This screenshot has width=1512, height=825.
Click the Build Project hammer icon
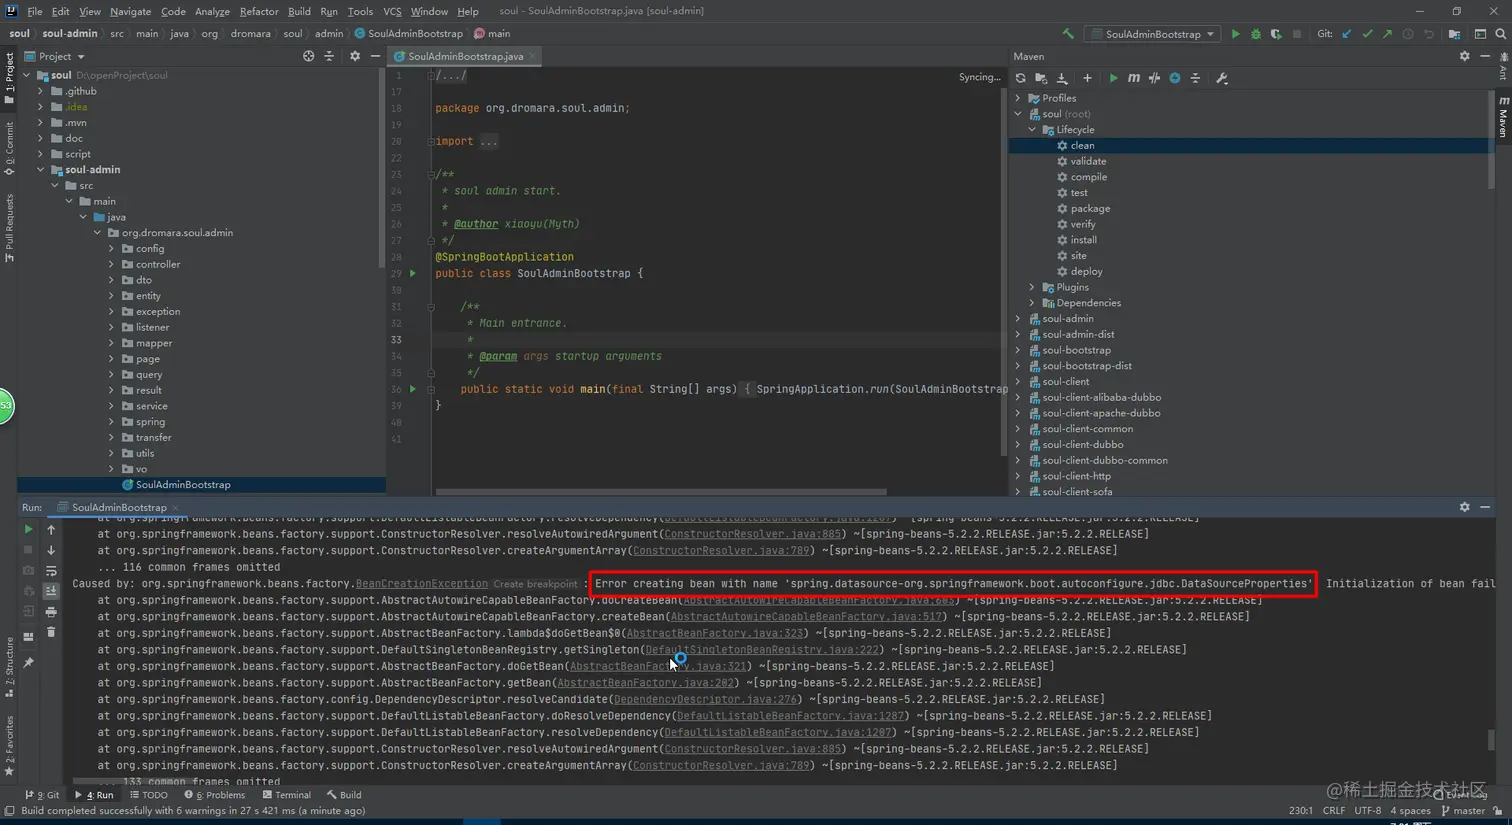click(1068, 34)
